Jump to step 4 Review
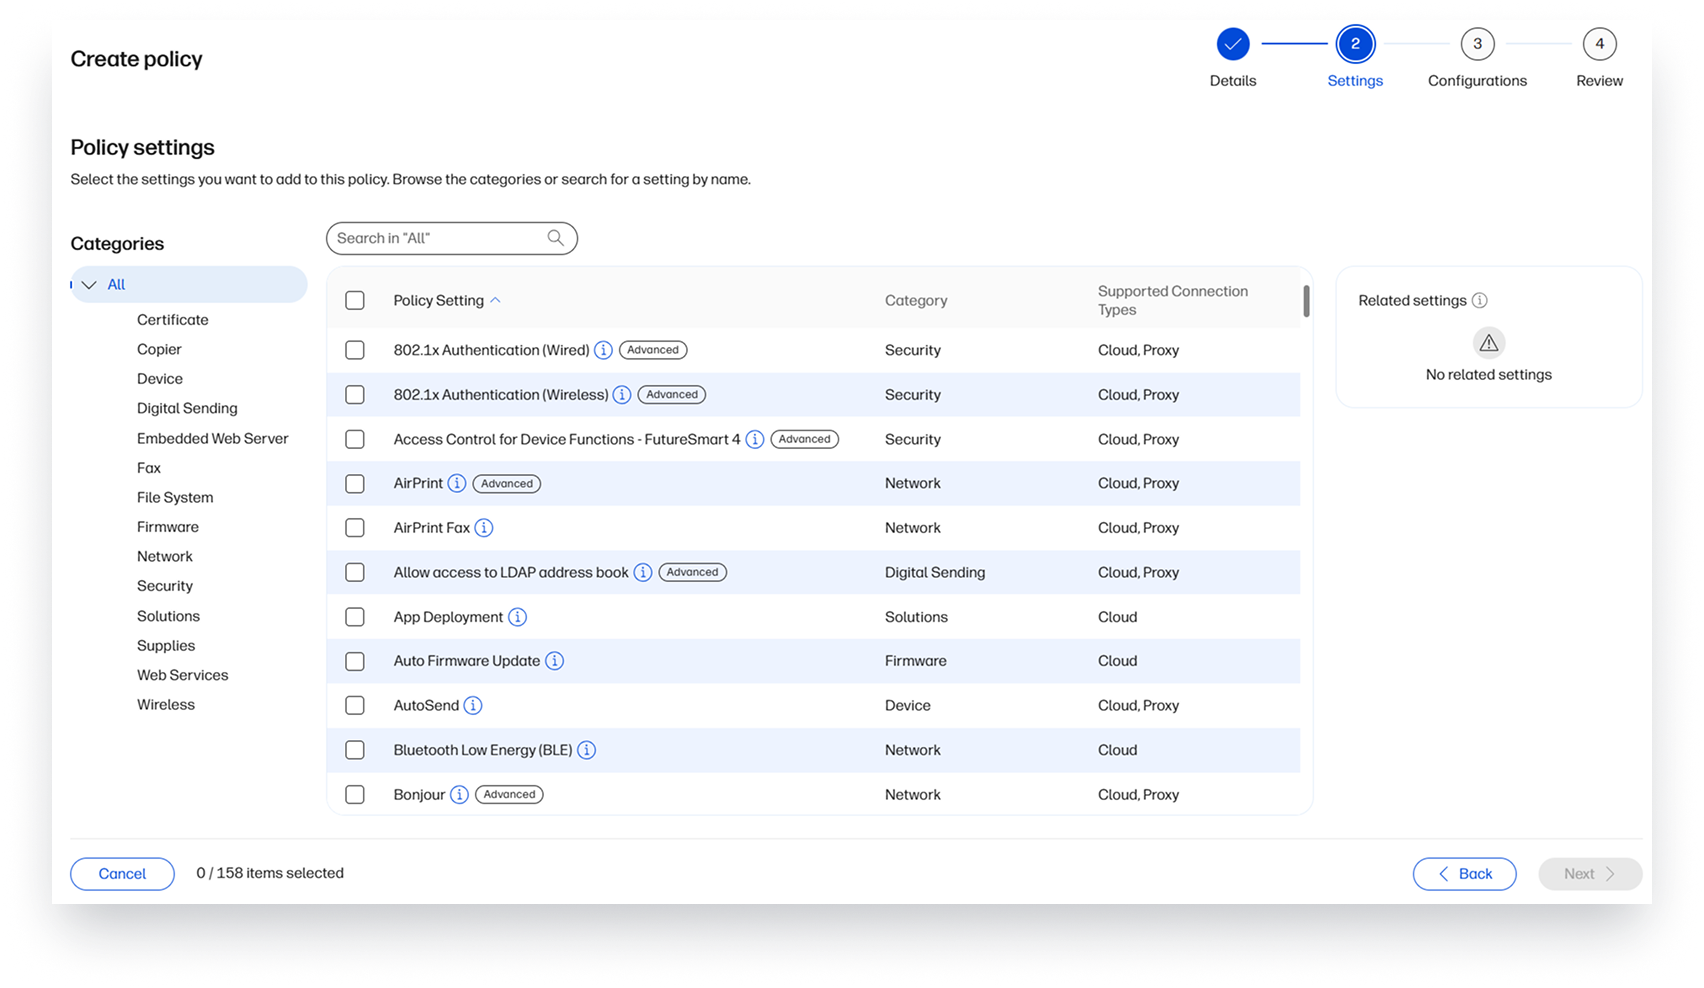This screenshot has height=988, width=1704. click(1599, 44)
